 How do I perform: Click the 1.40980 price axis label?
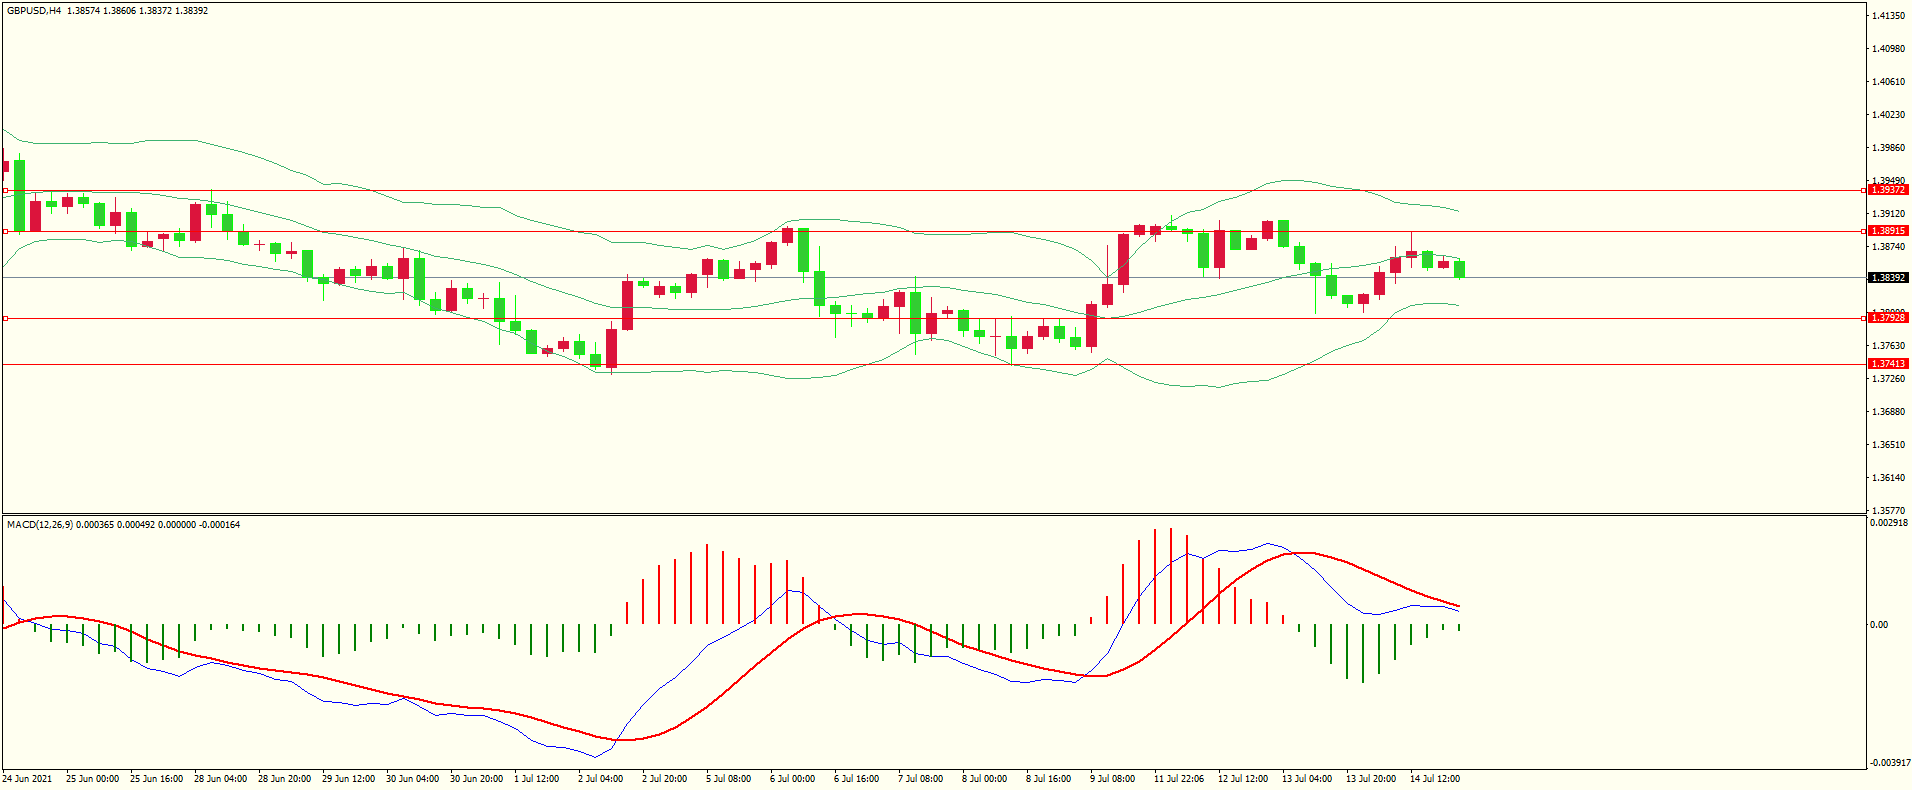pyautogui.click(x=1889, y=49)
